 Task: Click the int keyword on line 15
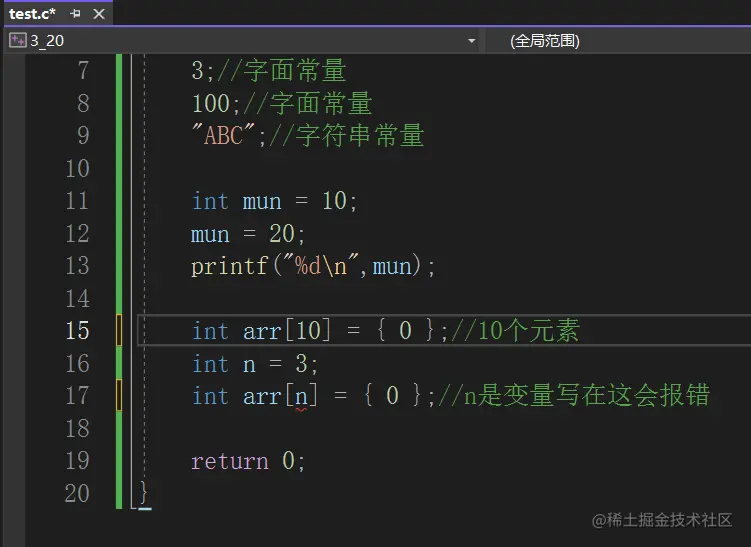coord(210,330)
